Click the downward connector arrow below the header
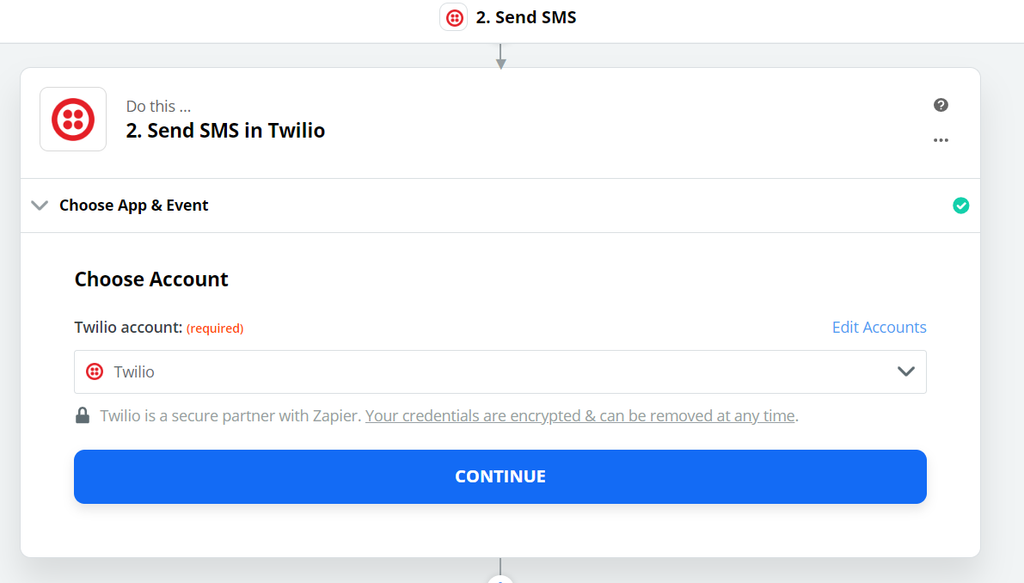 tap(500, 55)
